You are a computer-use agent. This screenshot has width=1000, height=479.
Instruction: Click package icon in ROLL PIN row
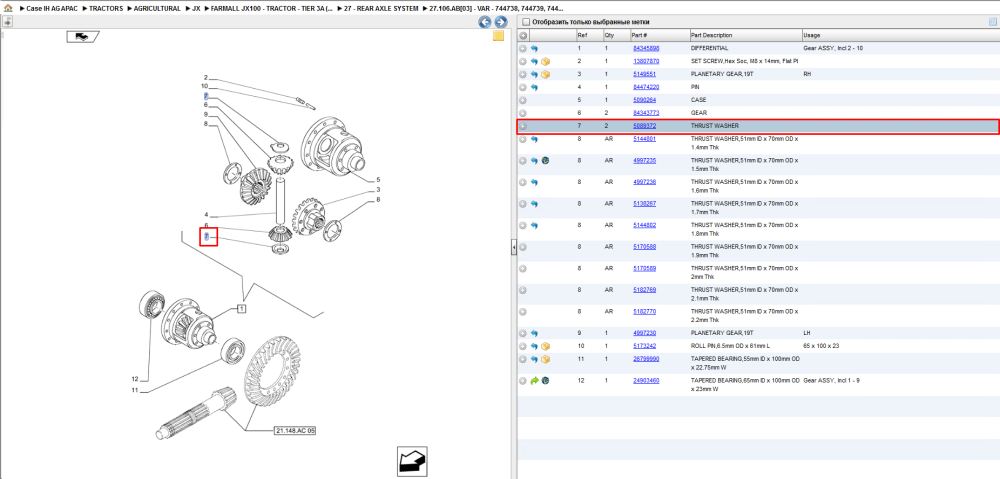point(546,346)
